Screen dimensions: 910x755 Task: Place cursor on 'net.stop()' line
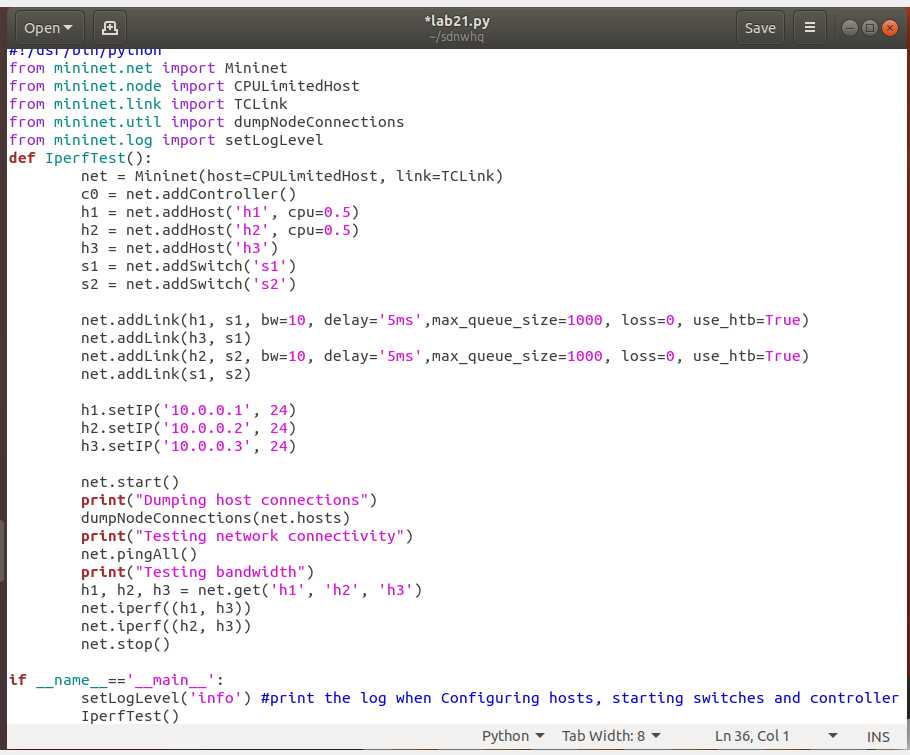[125, 644]
